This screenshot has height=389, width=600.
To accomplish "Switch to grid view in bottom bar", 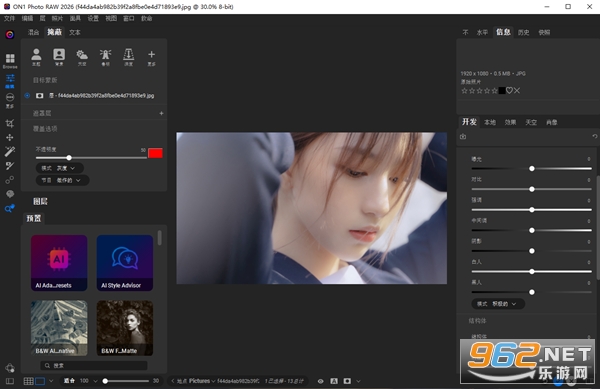I will pos(28,381).
